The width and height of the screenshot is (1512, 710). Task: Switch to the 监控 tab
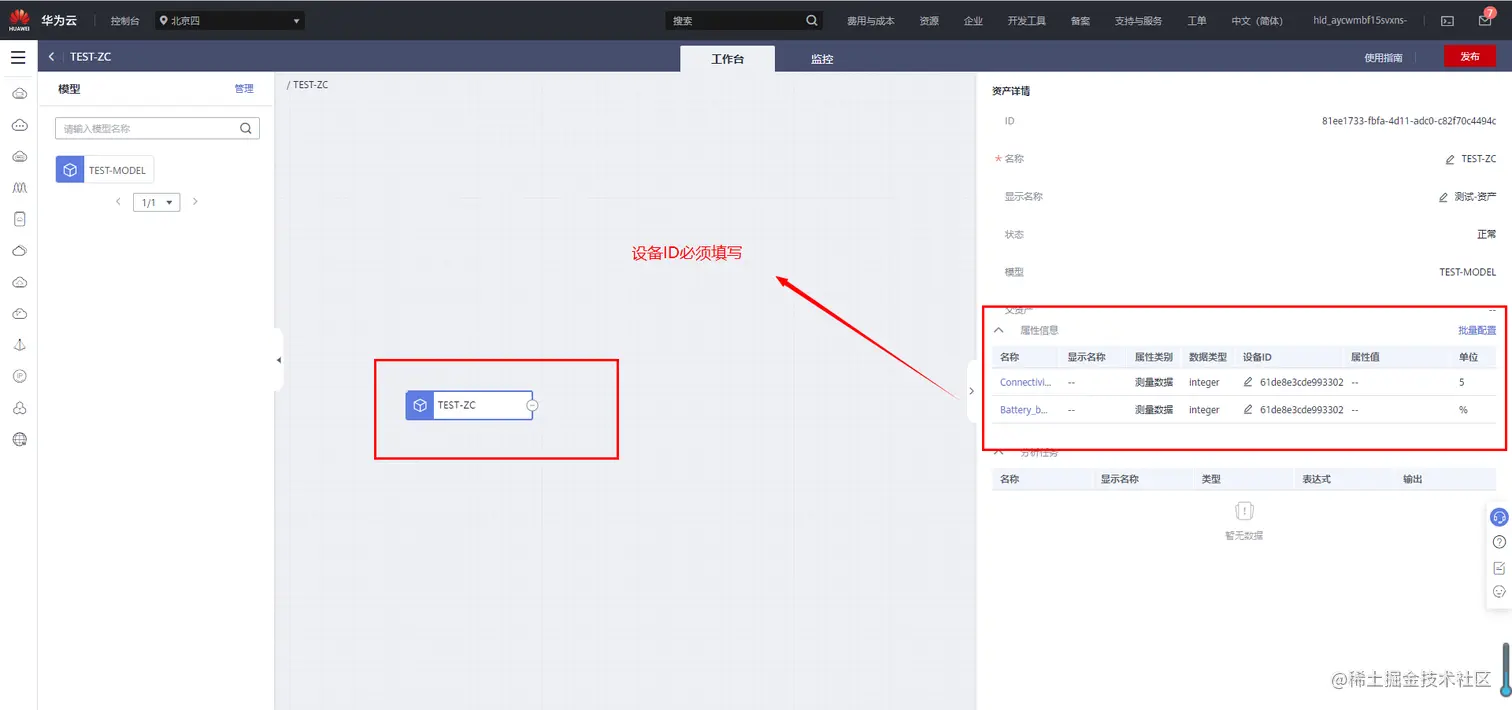pos(822,59)
